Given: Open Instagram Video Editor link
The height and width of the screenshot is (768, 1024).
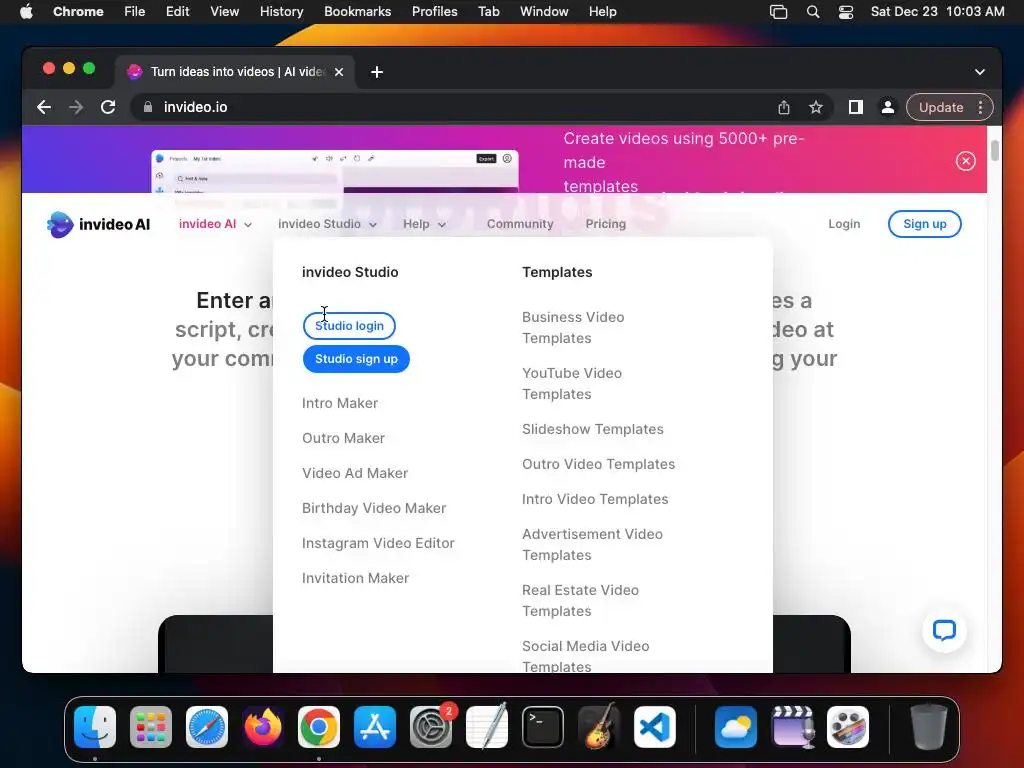Looking at the screenshot, I should tap(378, 543).
